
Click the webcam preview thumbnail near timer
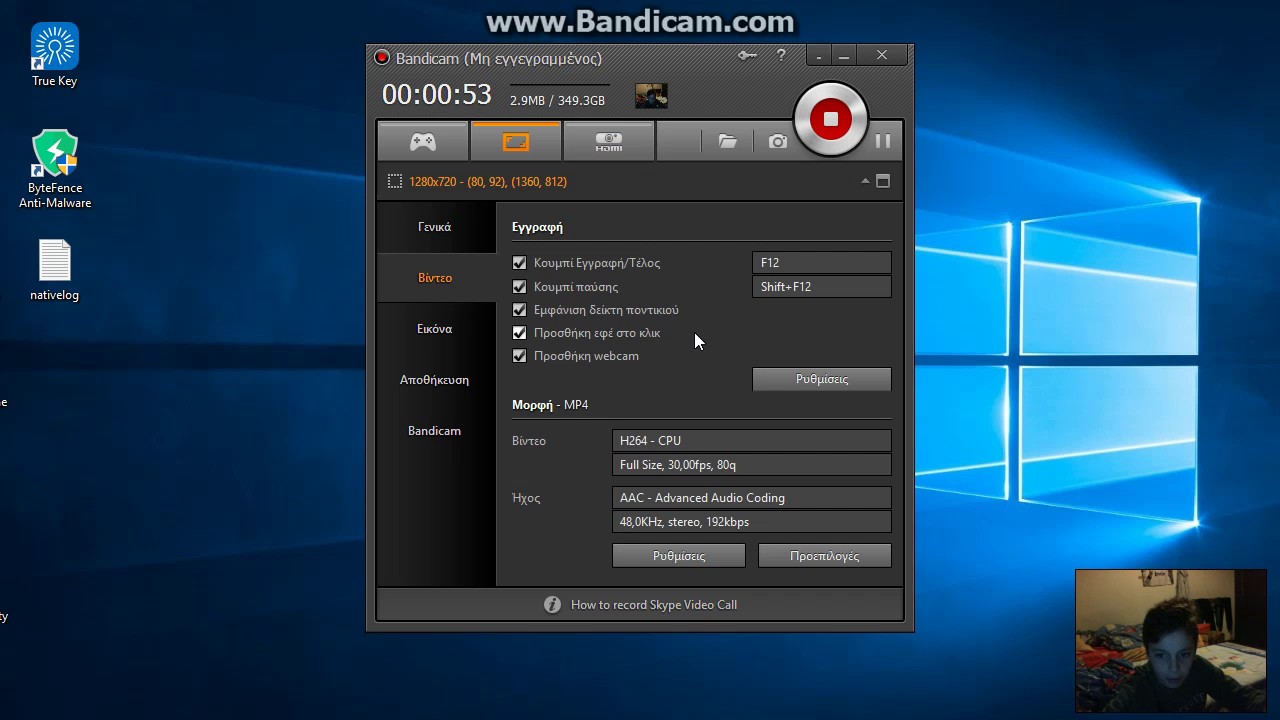651,96
